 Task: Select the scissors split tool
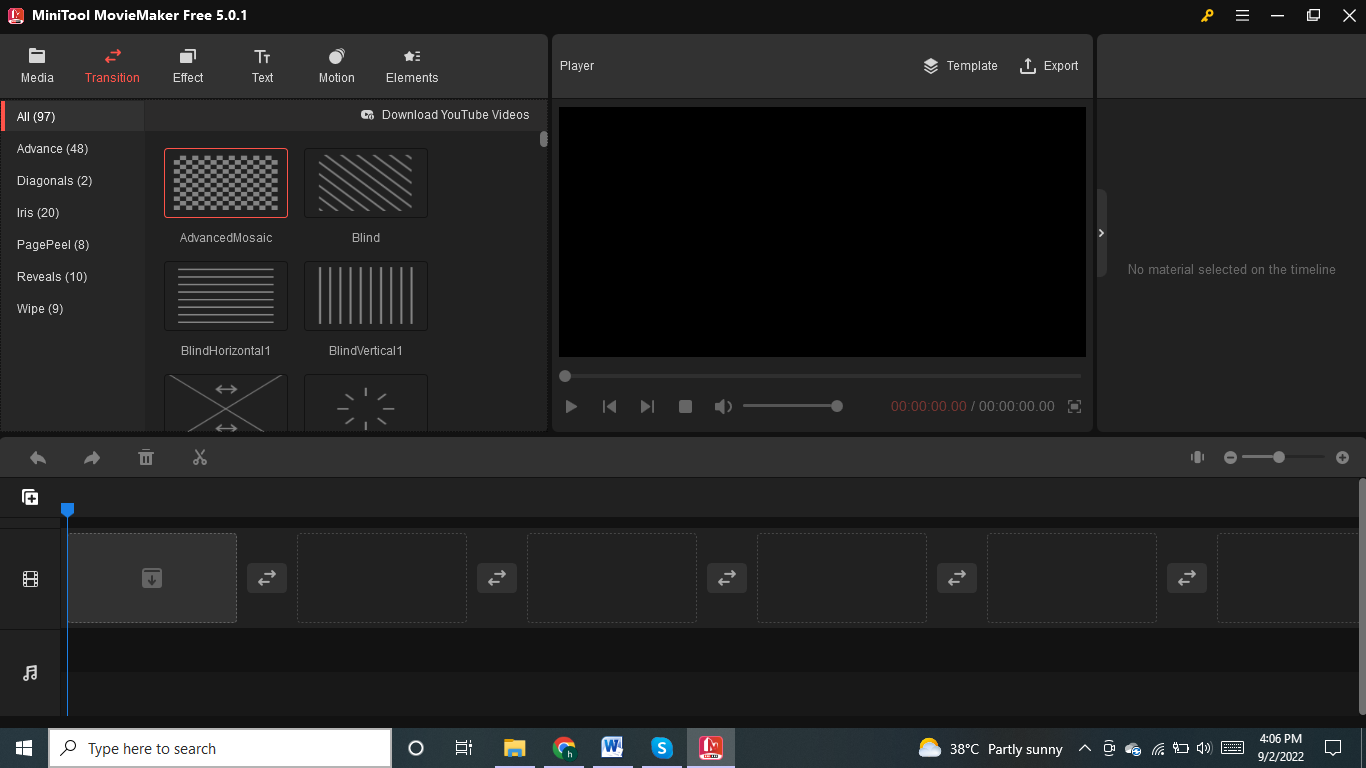click(x=200, y=458)
